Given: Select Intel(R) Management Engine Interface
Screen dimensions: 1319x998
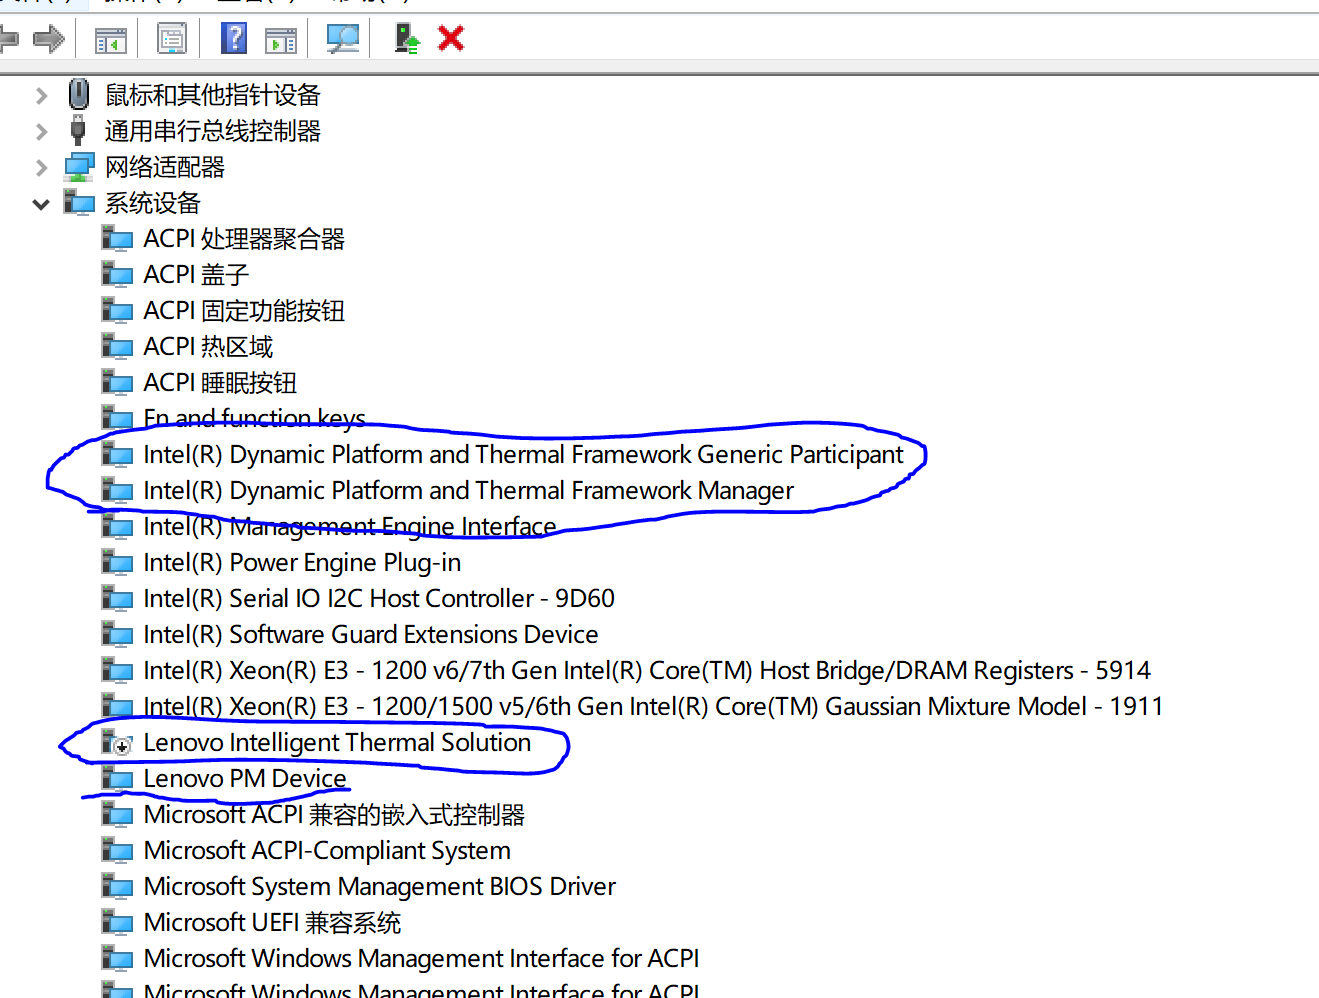Looking at the screenshot, I should point(350,526).
